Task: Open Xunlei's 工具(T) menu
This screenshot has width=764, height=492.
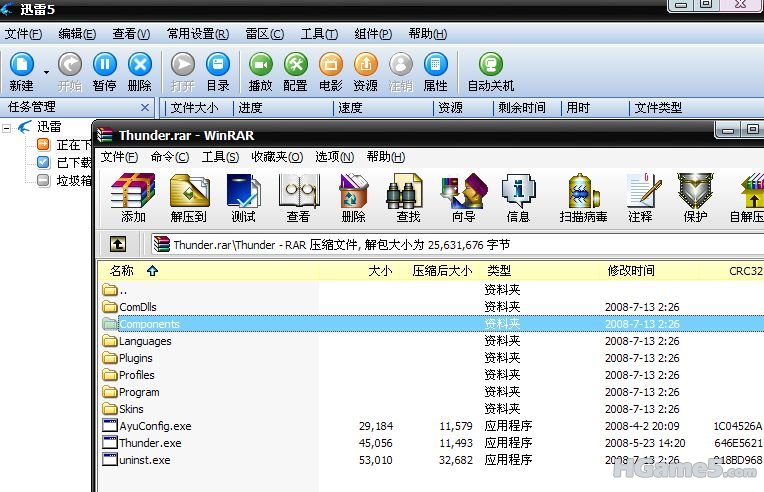Action: [319, 34]
